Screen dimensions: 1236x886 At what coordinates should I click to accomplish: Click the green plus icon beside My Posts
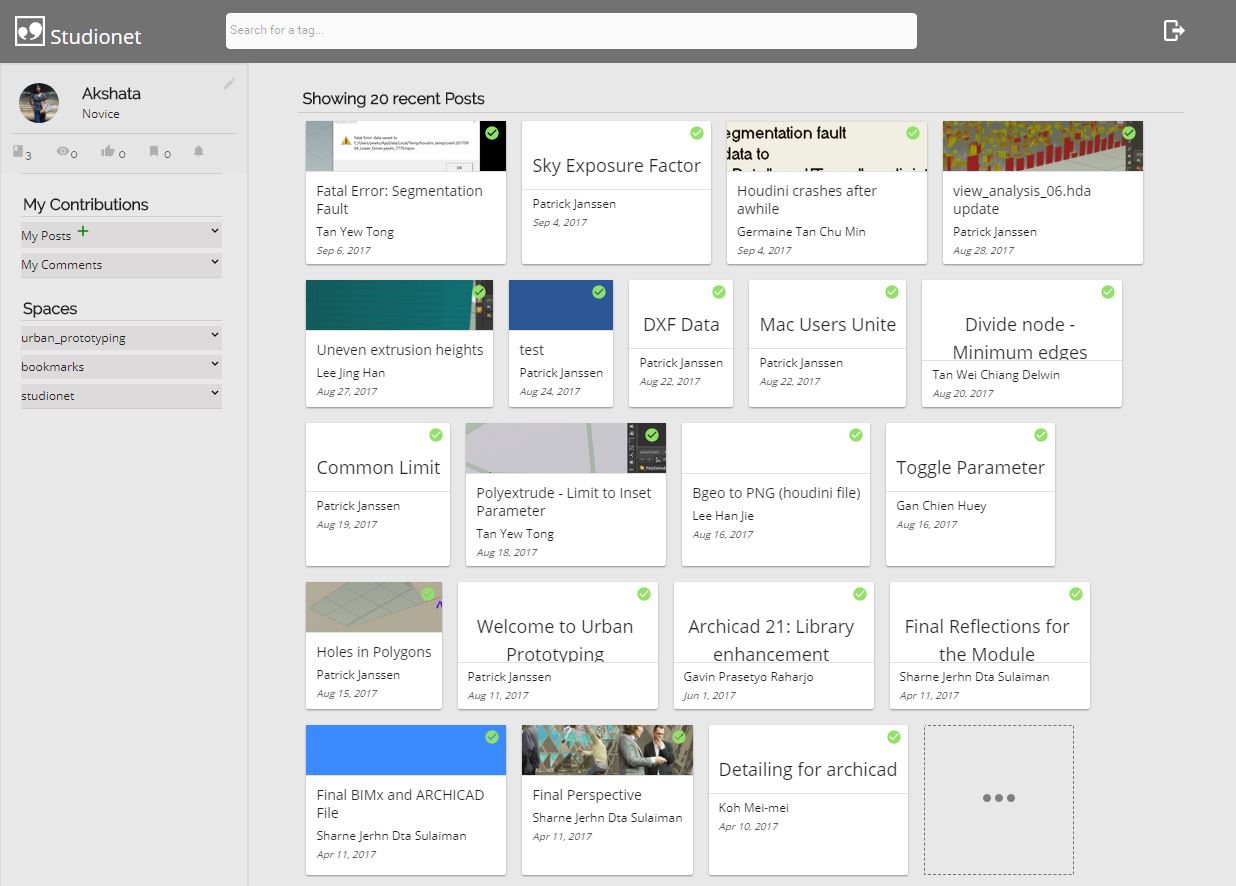(83, 231)
